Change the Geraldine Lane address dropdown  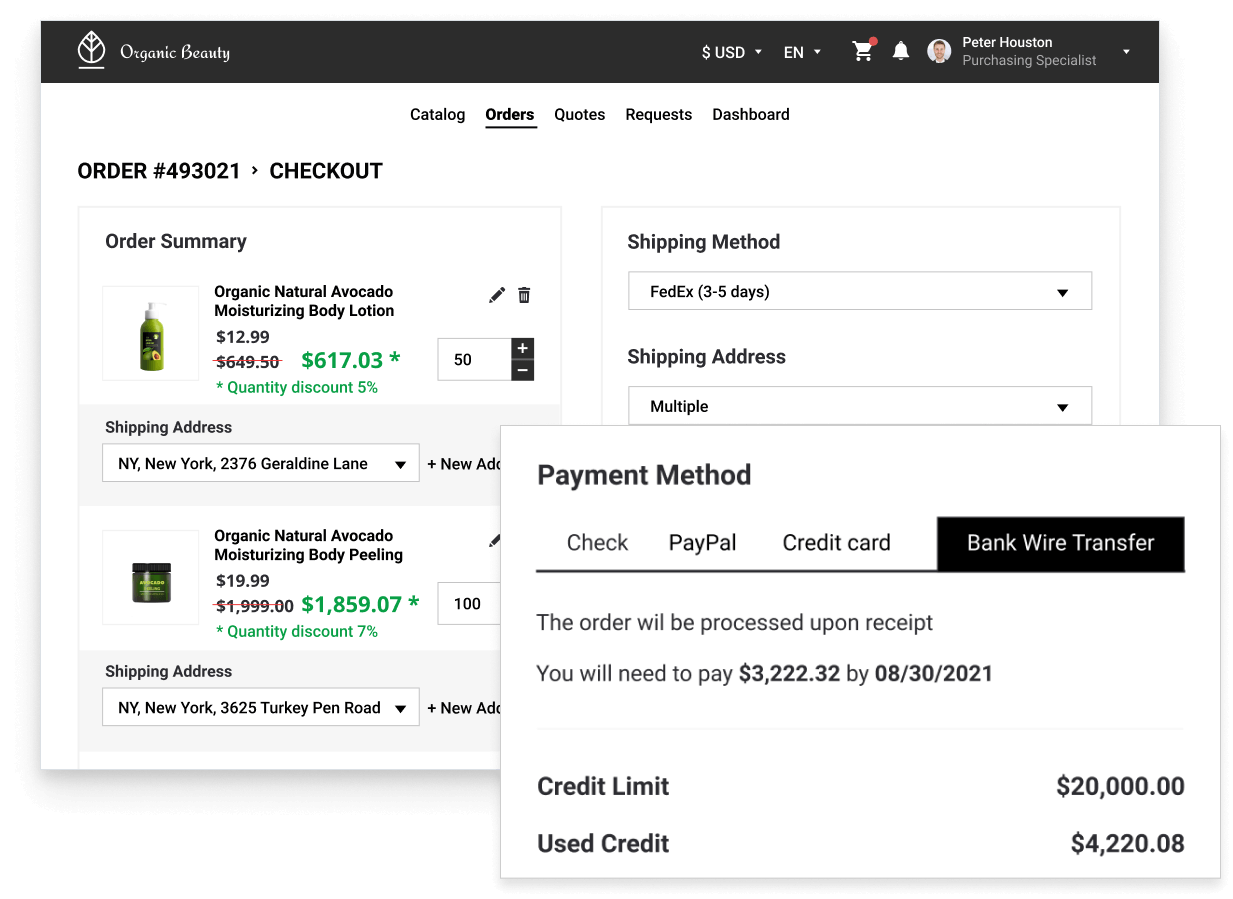(261, 464)
